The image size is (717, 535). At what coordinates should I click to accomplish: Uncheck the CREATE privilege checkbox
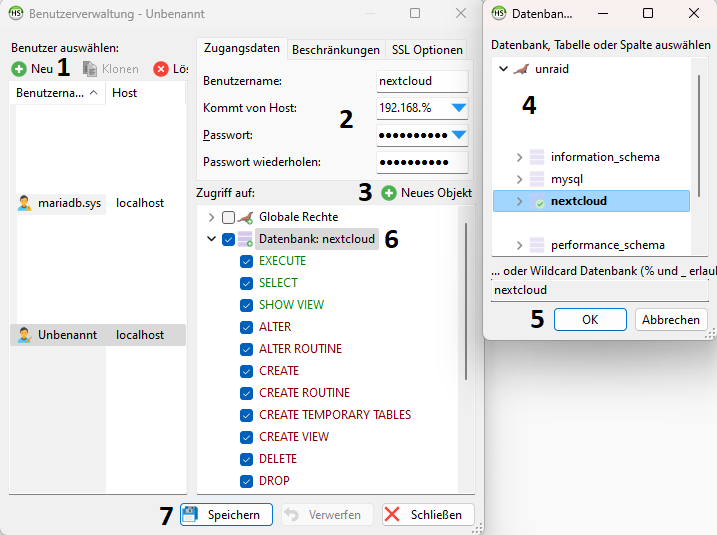[246, 371]
